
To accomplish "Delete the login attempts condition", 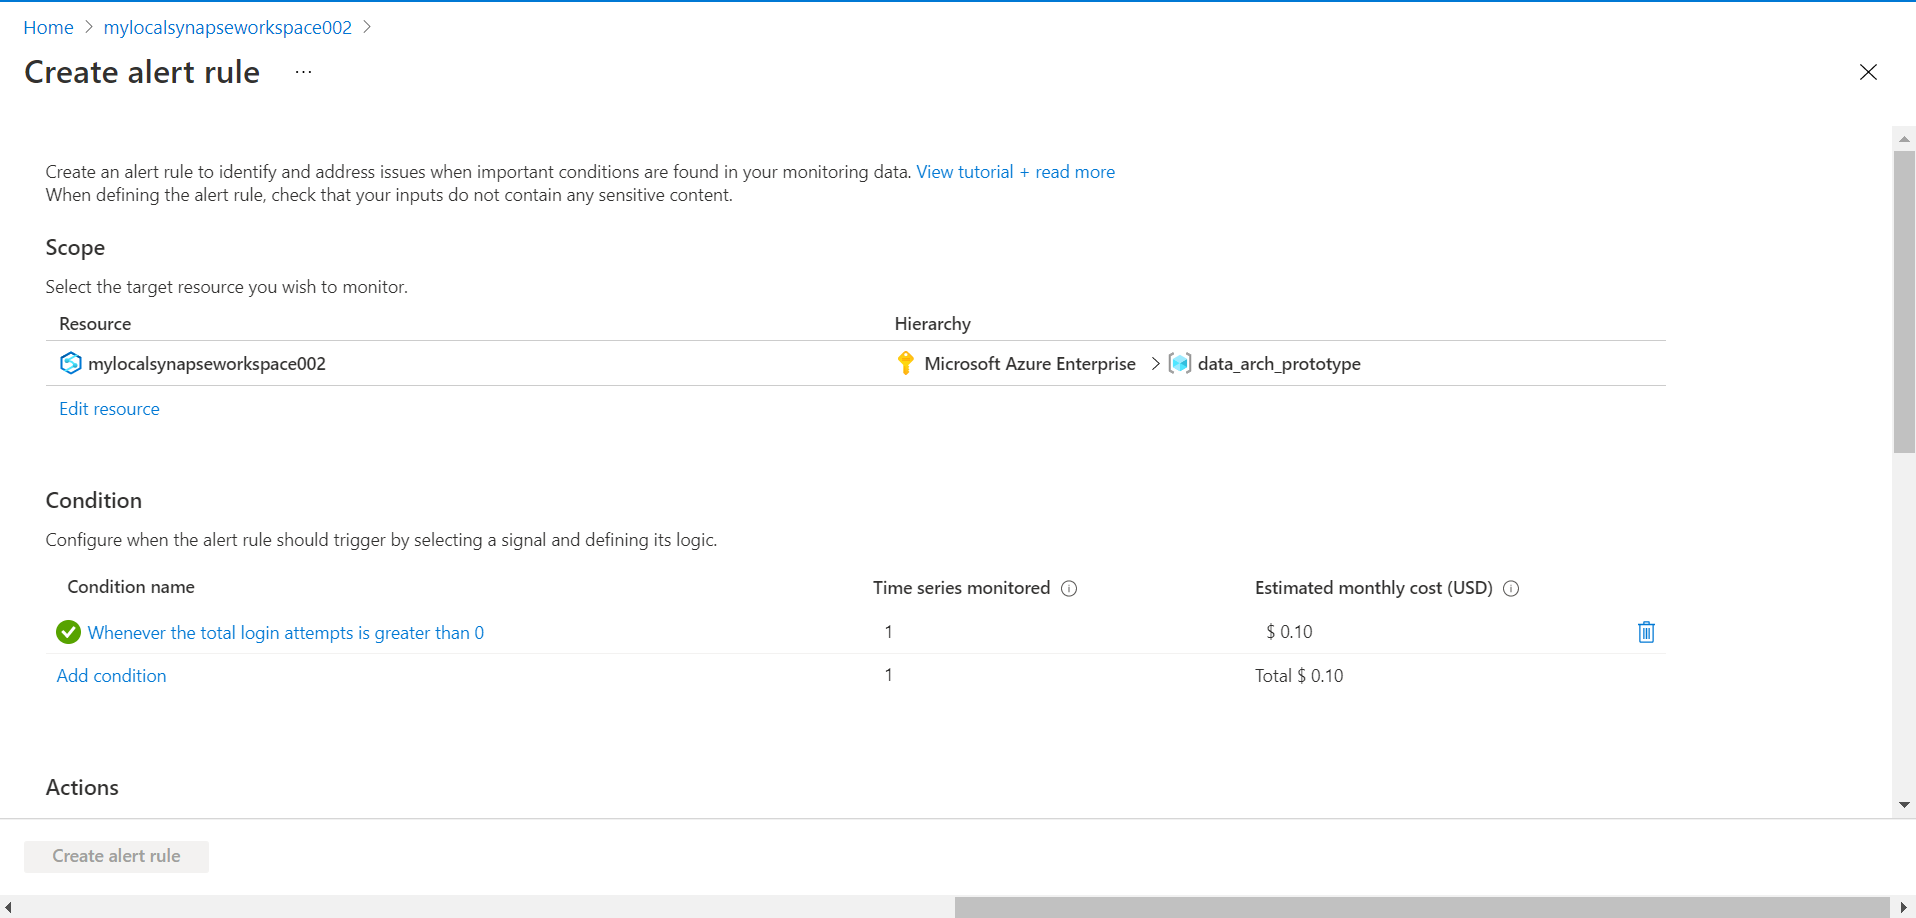I will pyautogui.click(x=1646, y=632).
